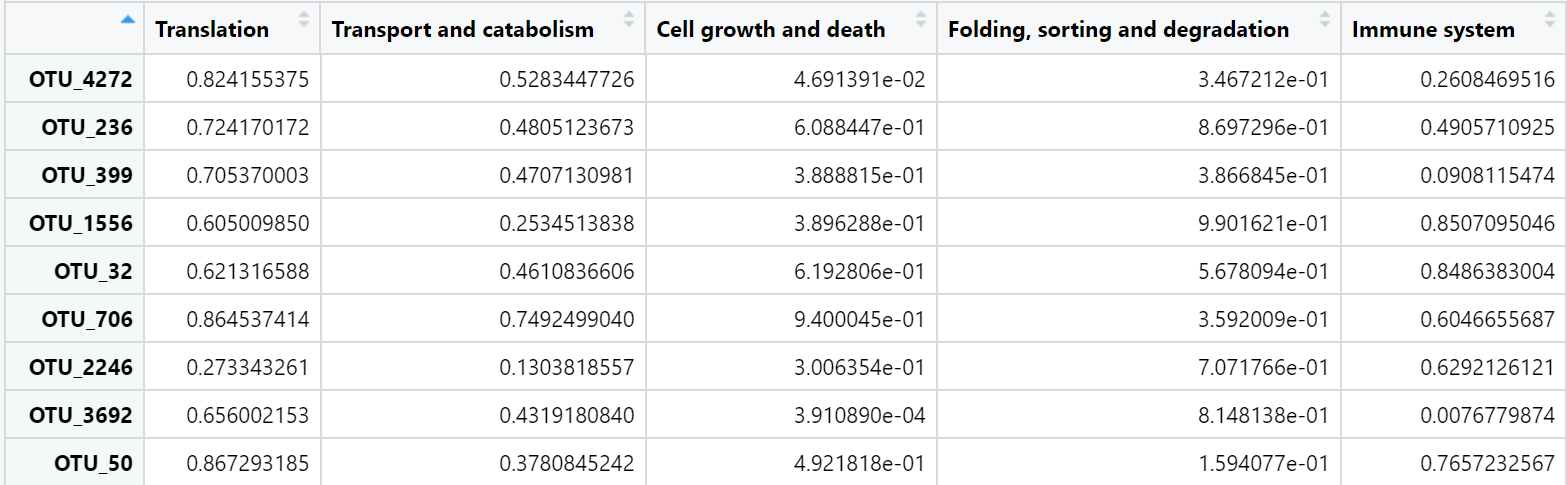Select row OTU_3692 label
1567x485 pixels.
pos(81,415)
